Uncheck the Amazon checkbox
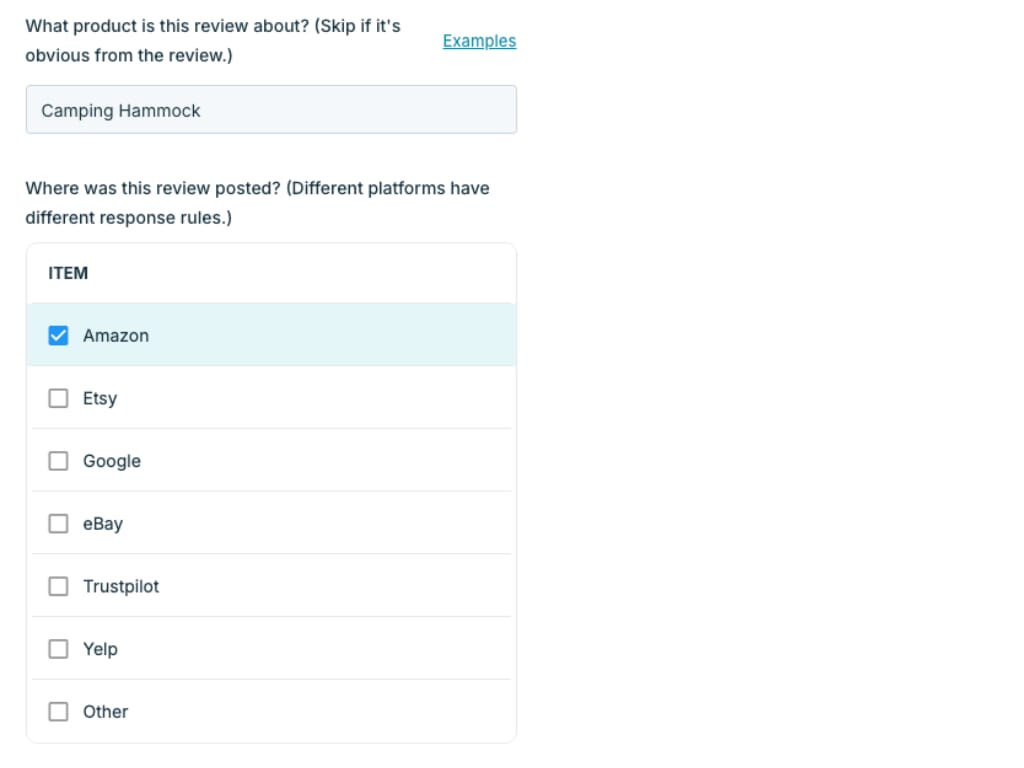Screen dimensions: 1024x768 pyautogui.click(x=59, y=336)
